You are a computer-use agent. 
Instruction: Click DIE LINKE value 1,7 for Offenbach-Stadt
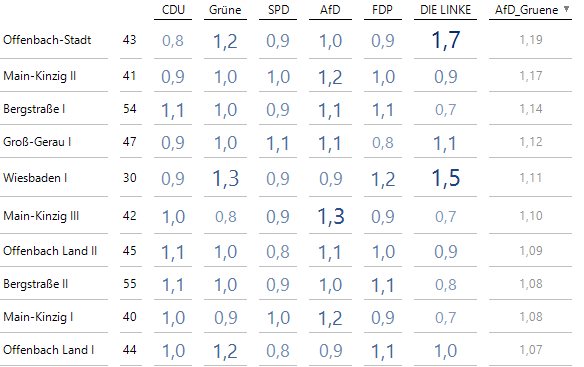point(445,40)
